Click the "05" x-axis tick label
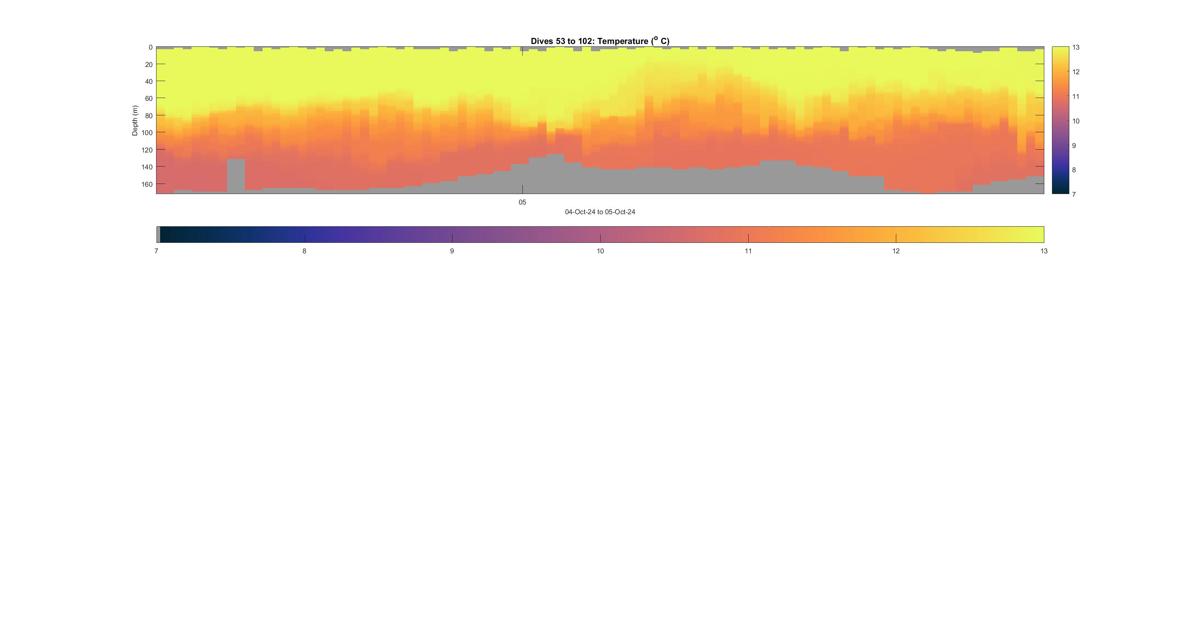Viewport: 1200px width, 622px height. 522,202
